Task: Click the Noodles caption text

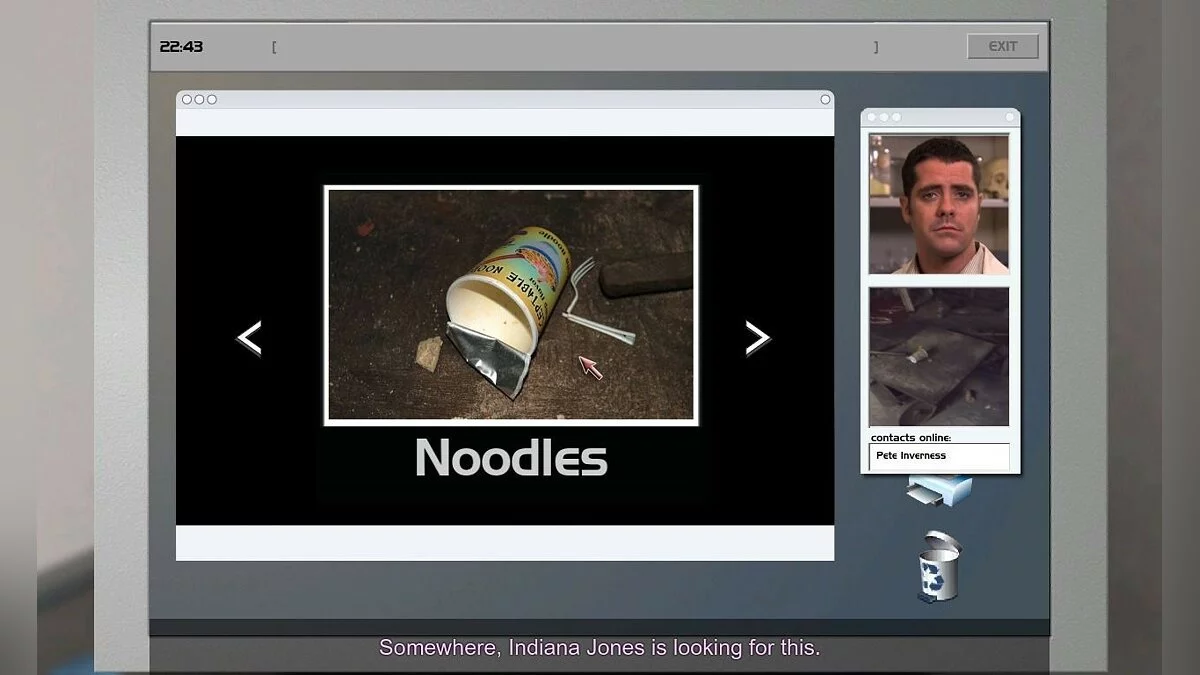Action: pyautogui.click(x=511, y=457)
